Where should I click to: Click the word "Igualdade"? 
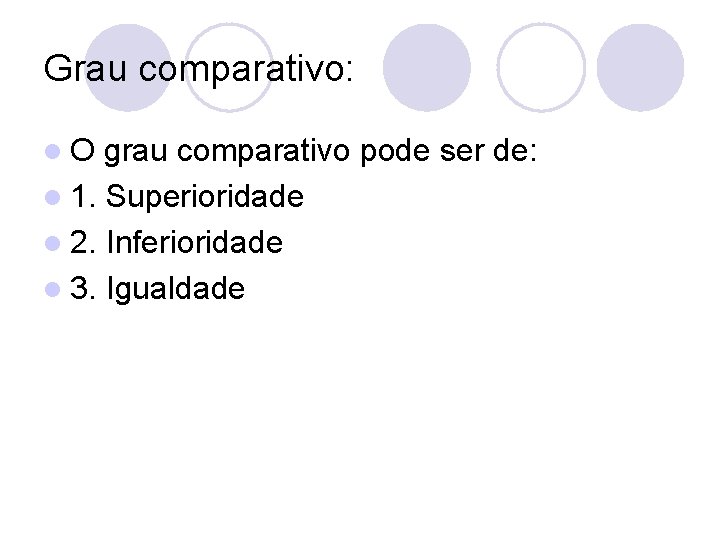tap(175, 290)
